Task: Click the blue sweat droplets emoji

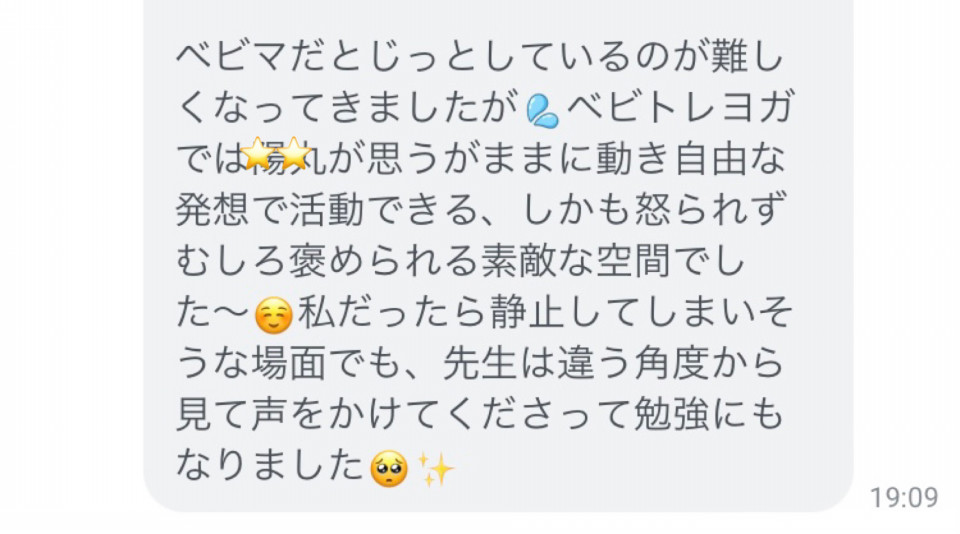Action: pyautogui.click(x=542, y=111)
